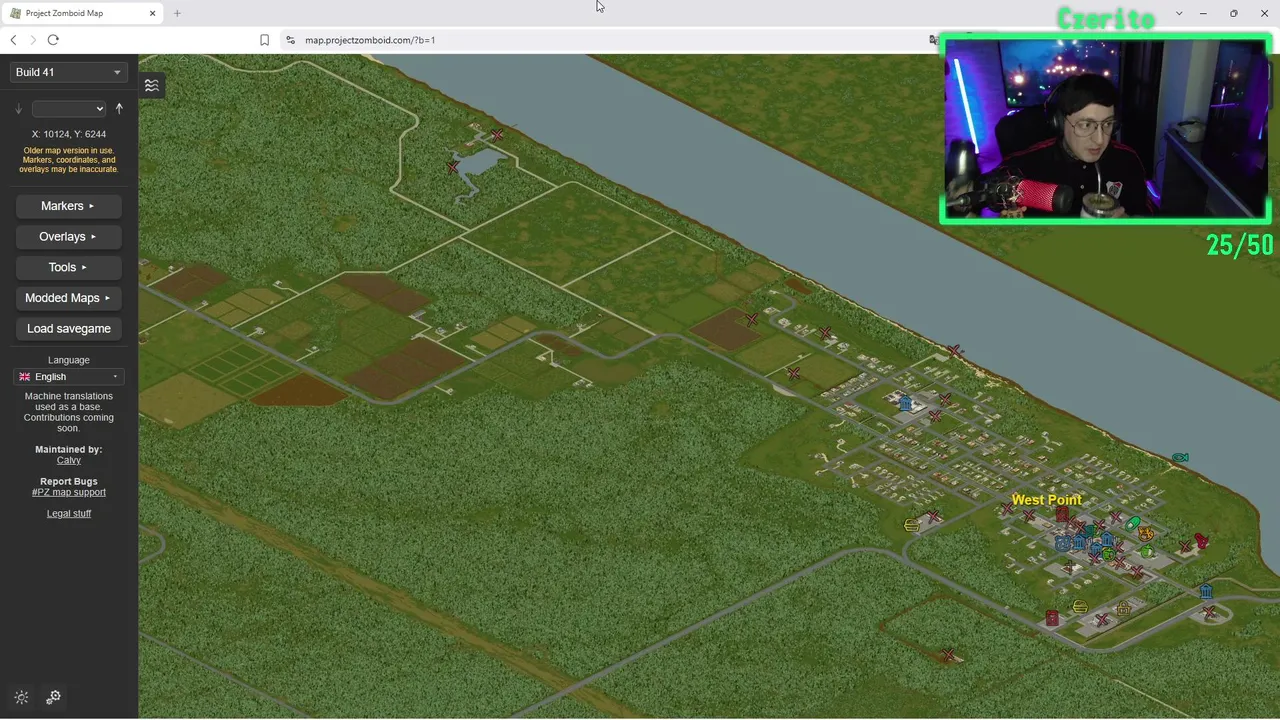Select the blue police badge marker

(1063, 544)
